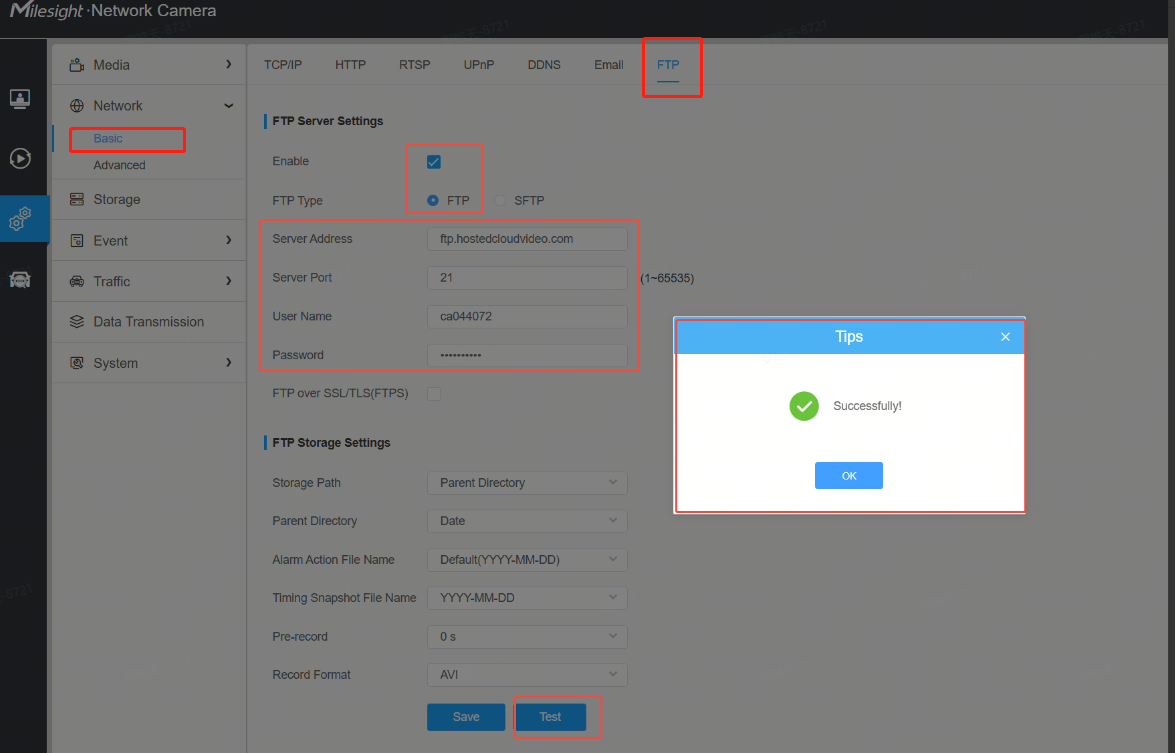This screenshot has width=1175, height=753.
Task: Click the Test button
Action: click(550, 717)
